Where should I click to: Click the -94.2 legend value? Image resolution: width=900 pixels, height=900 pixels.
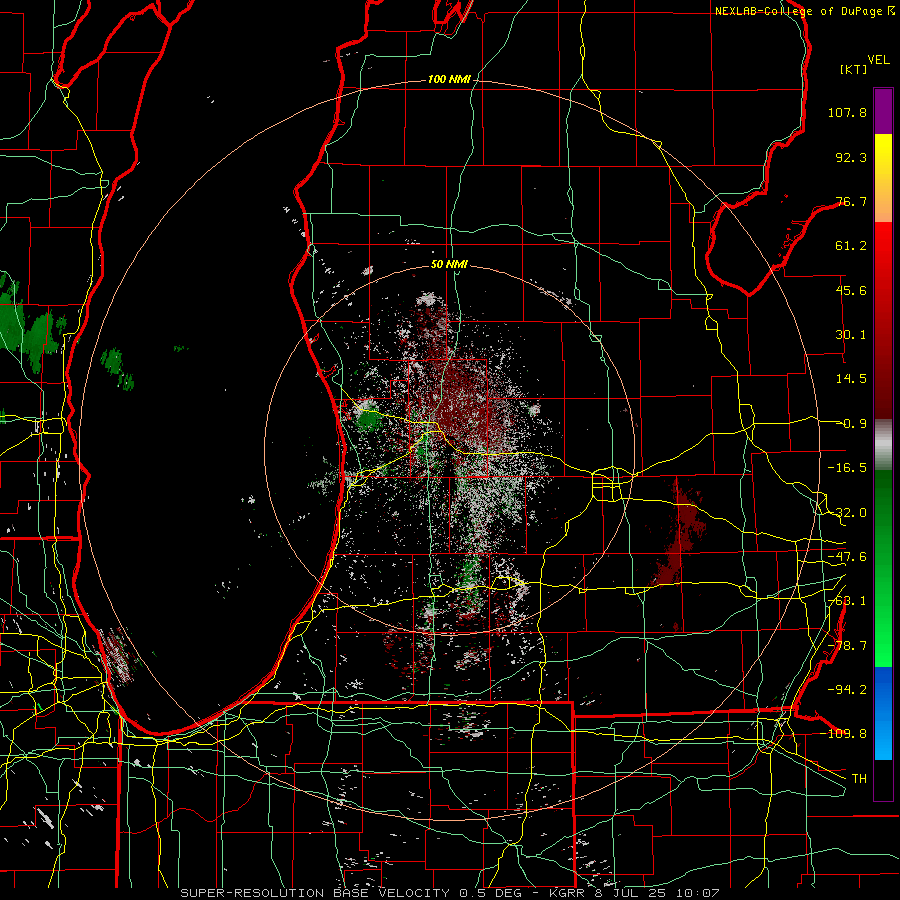[847, 690]
